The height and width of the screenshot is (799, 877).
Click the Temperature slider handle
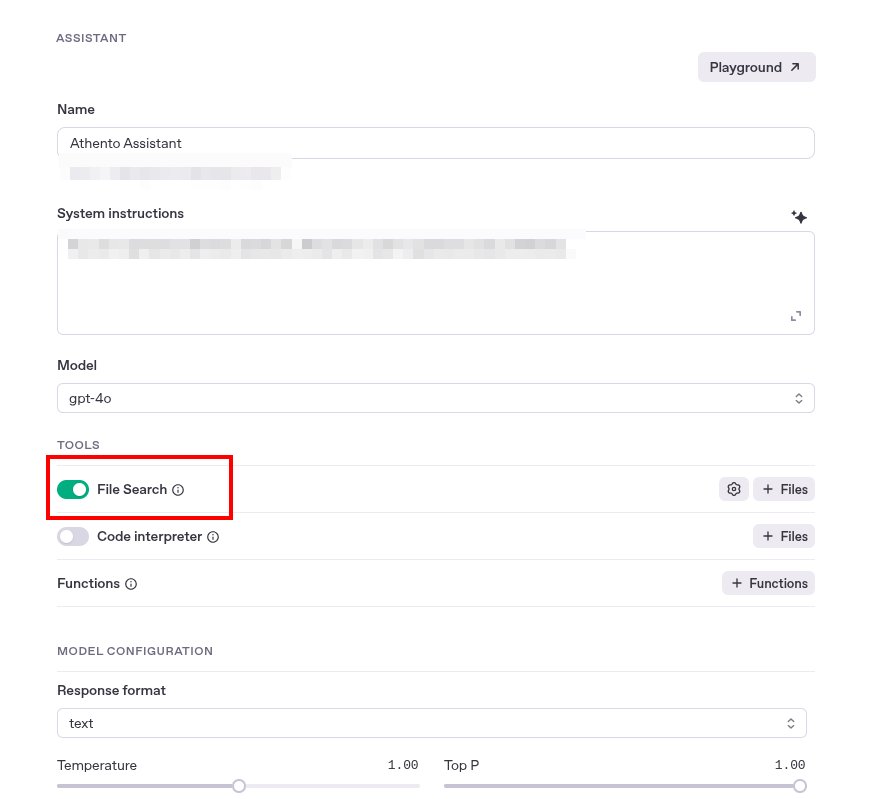click(x=239, y=786)
